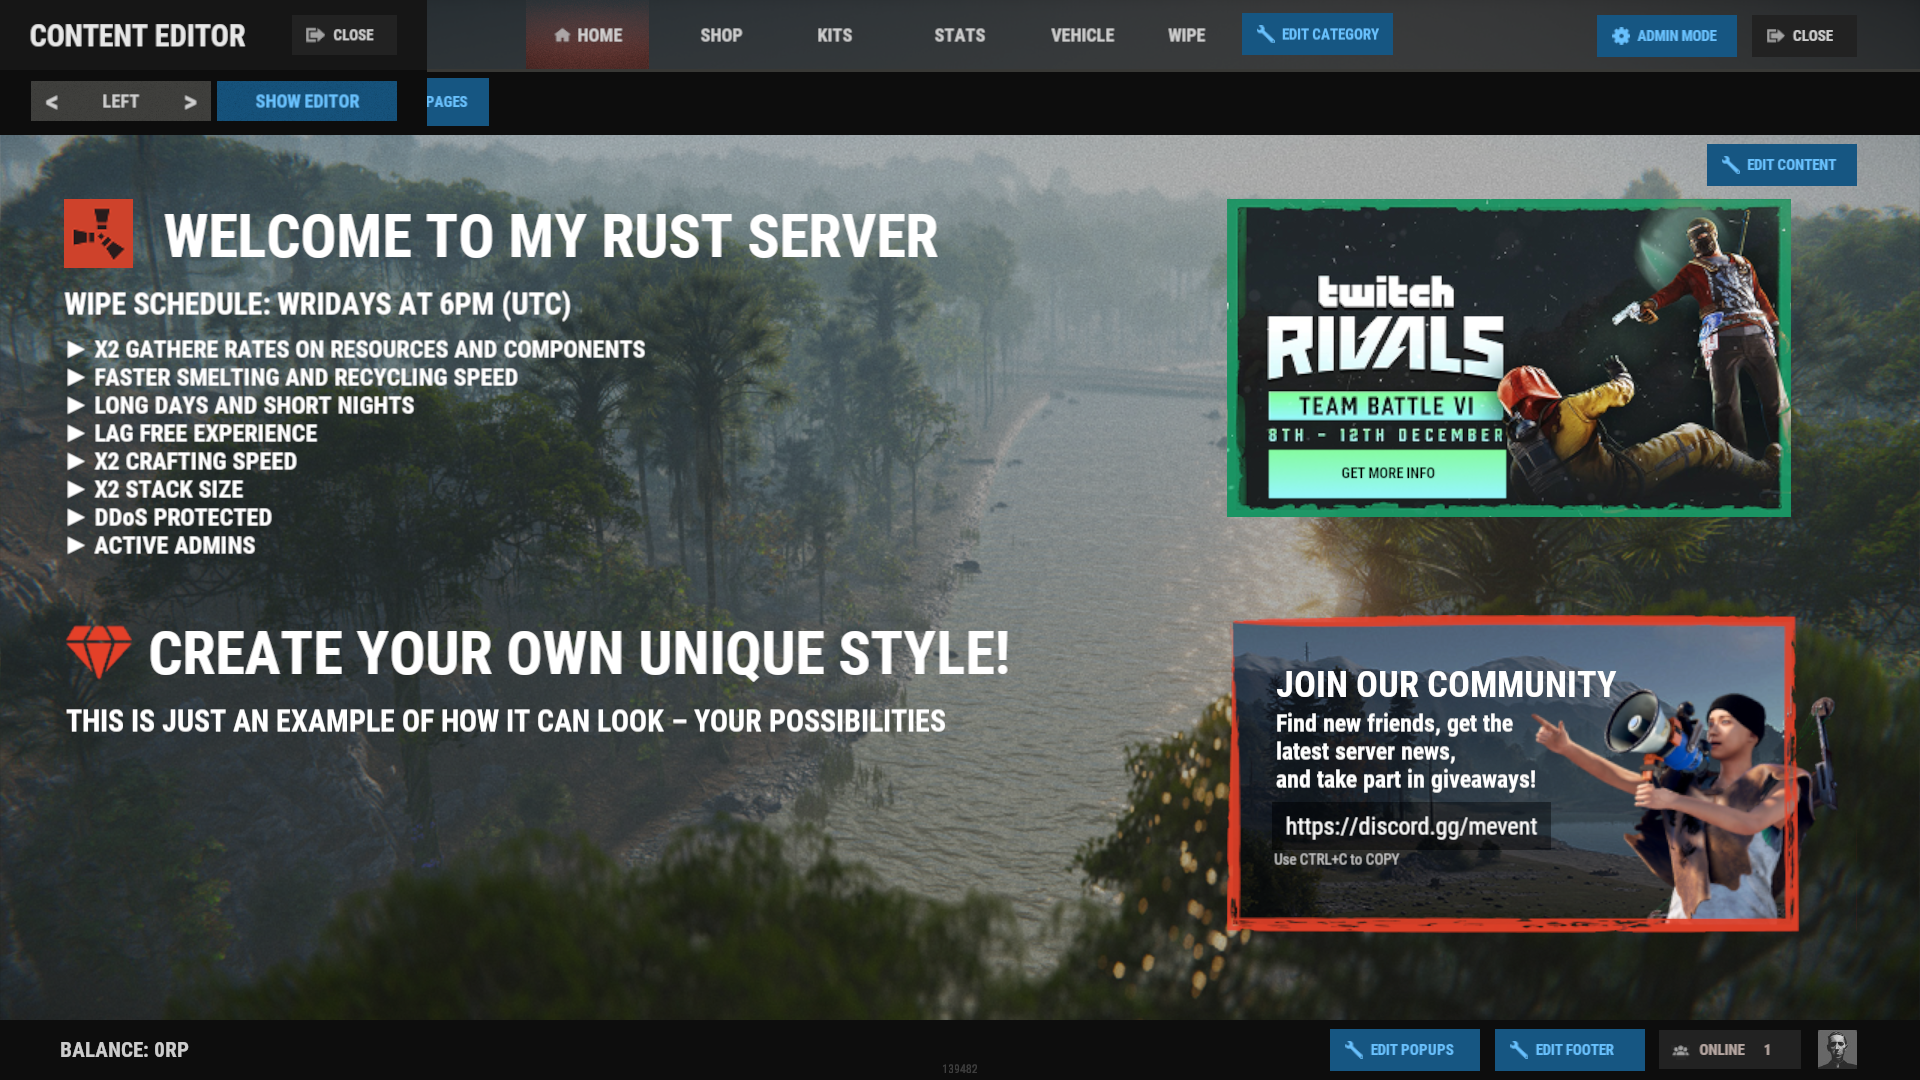The width and height of the screenshot is (1920, 1080).
Task: Click Edit Footer wrench button
Action: coord(1568,1049)
